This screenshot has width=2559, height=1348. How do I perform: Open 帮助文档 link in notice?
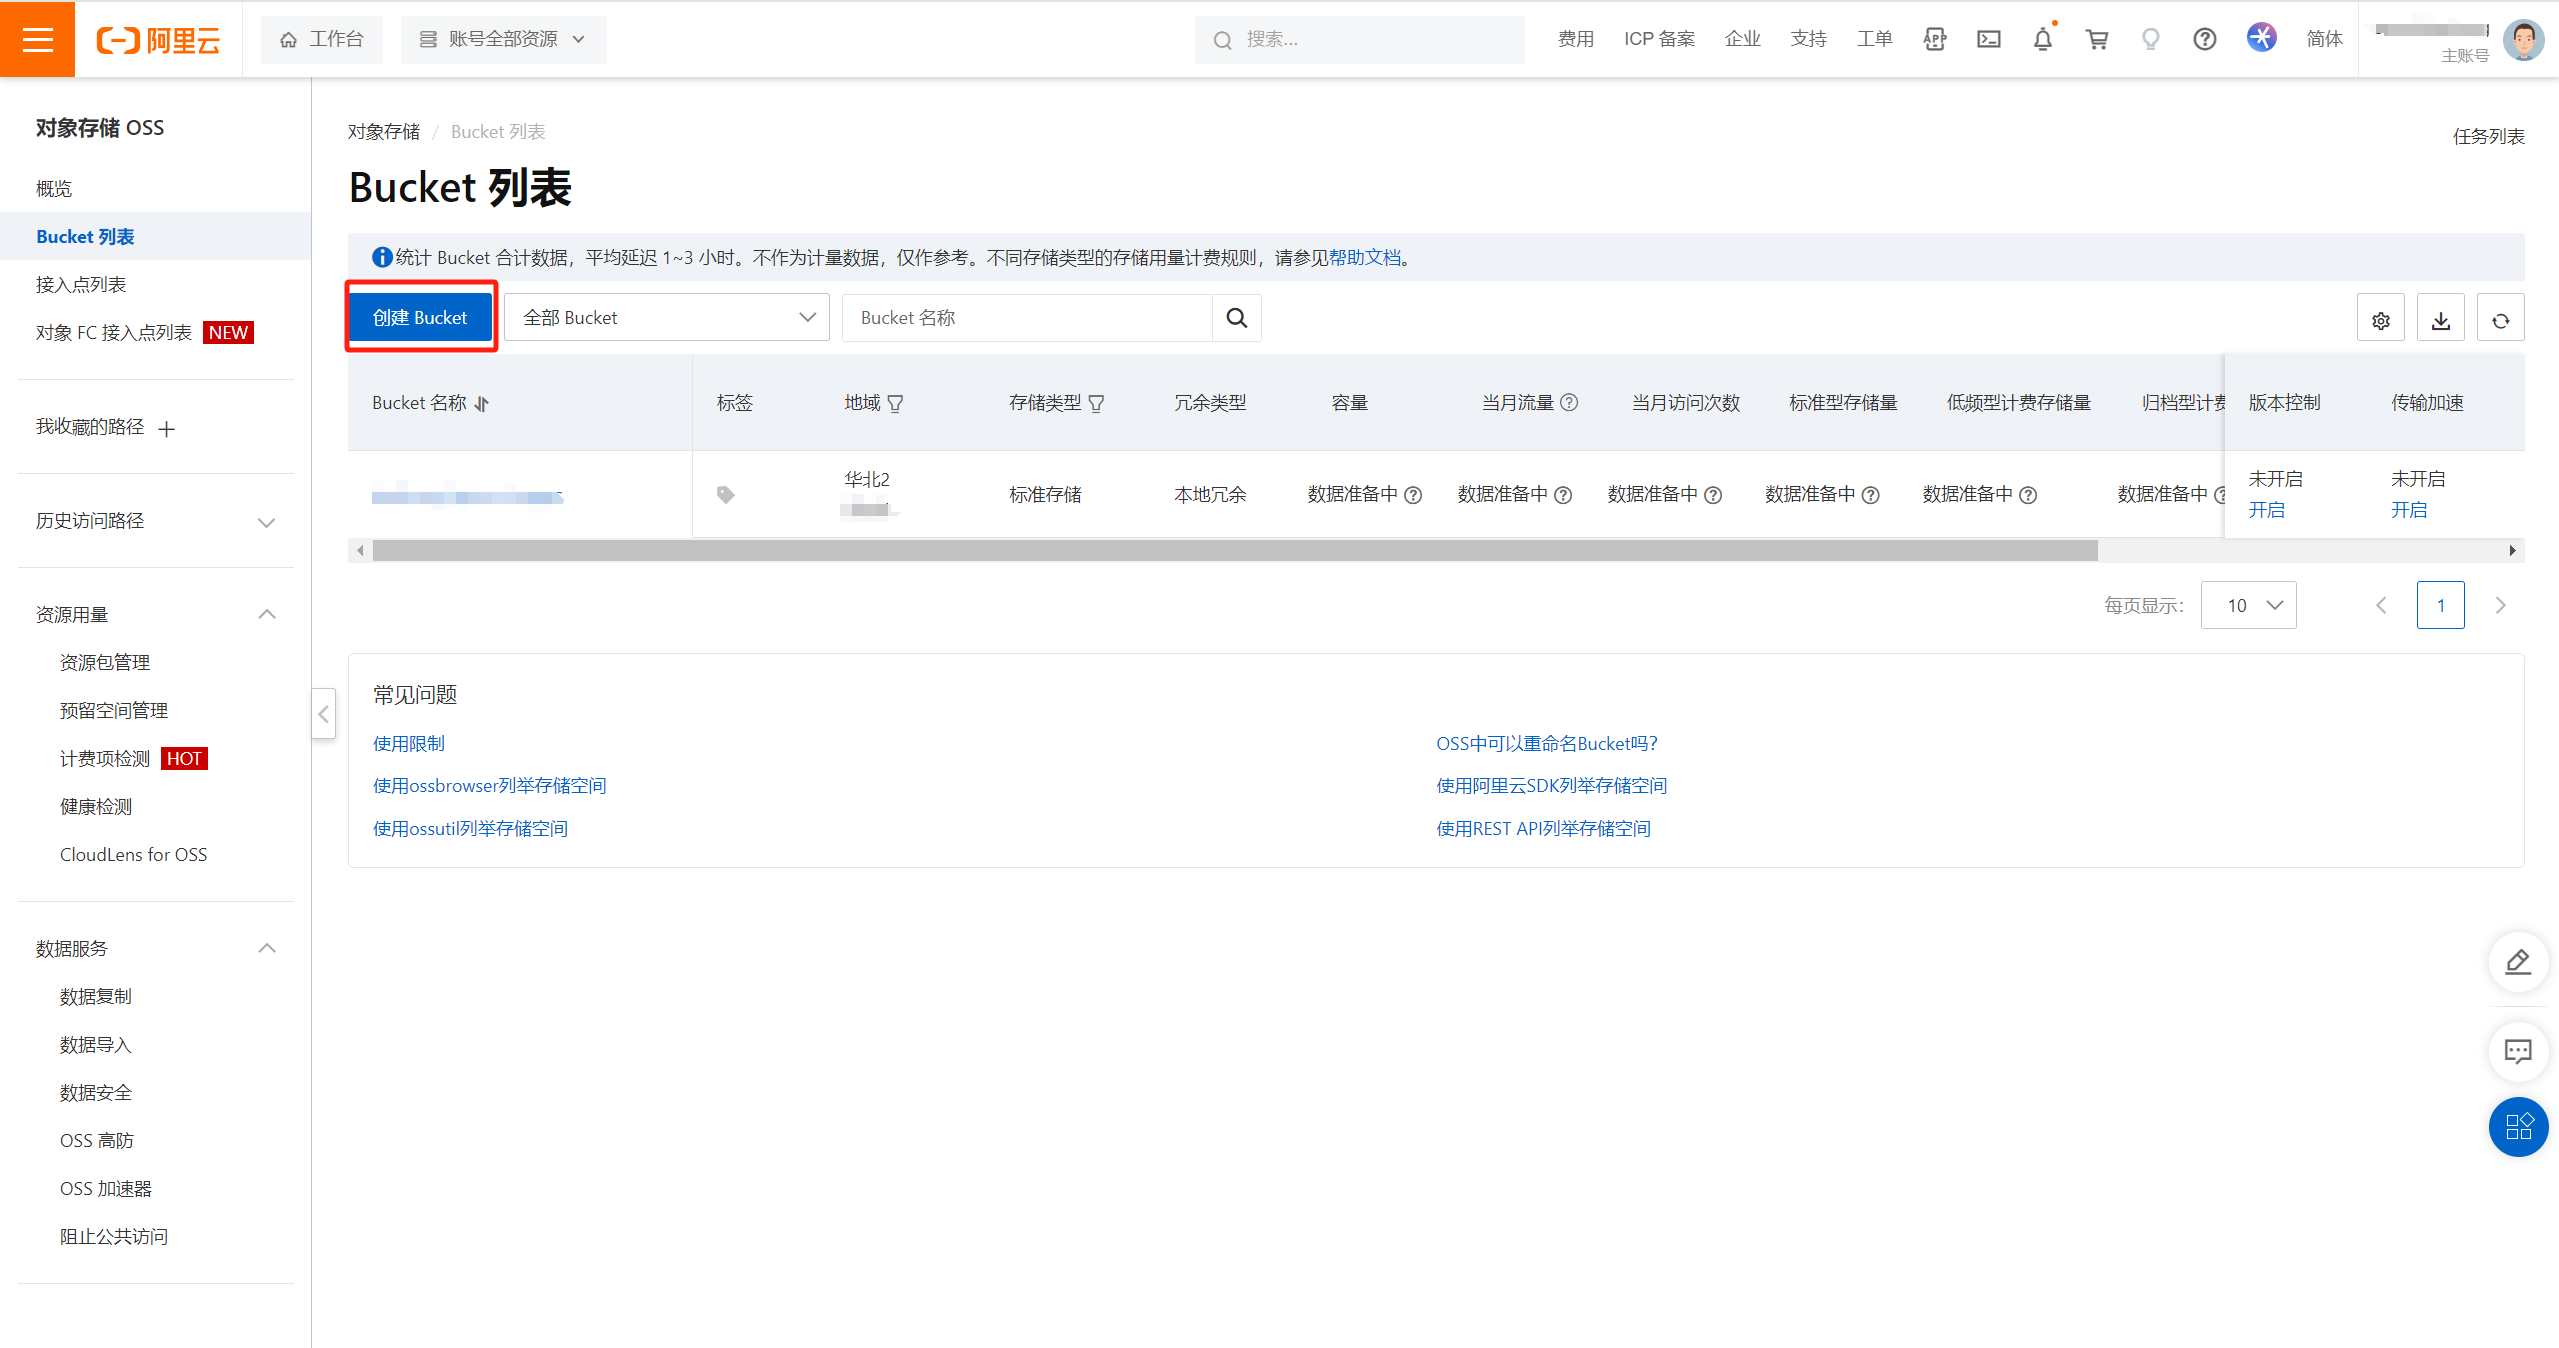1365,258
